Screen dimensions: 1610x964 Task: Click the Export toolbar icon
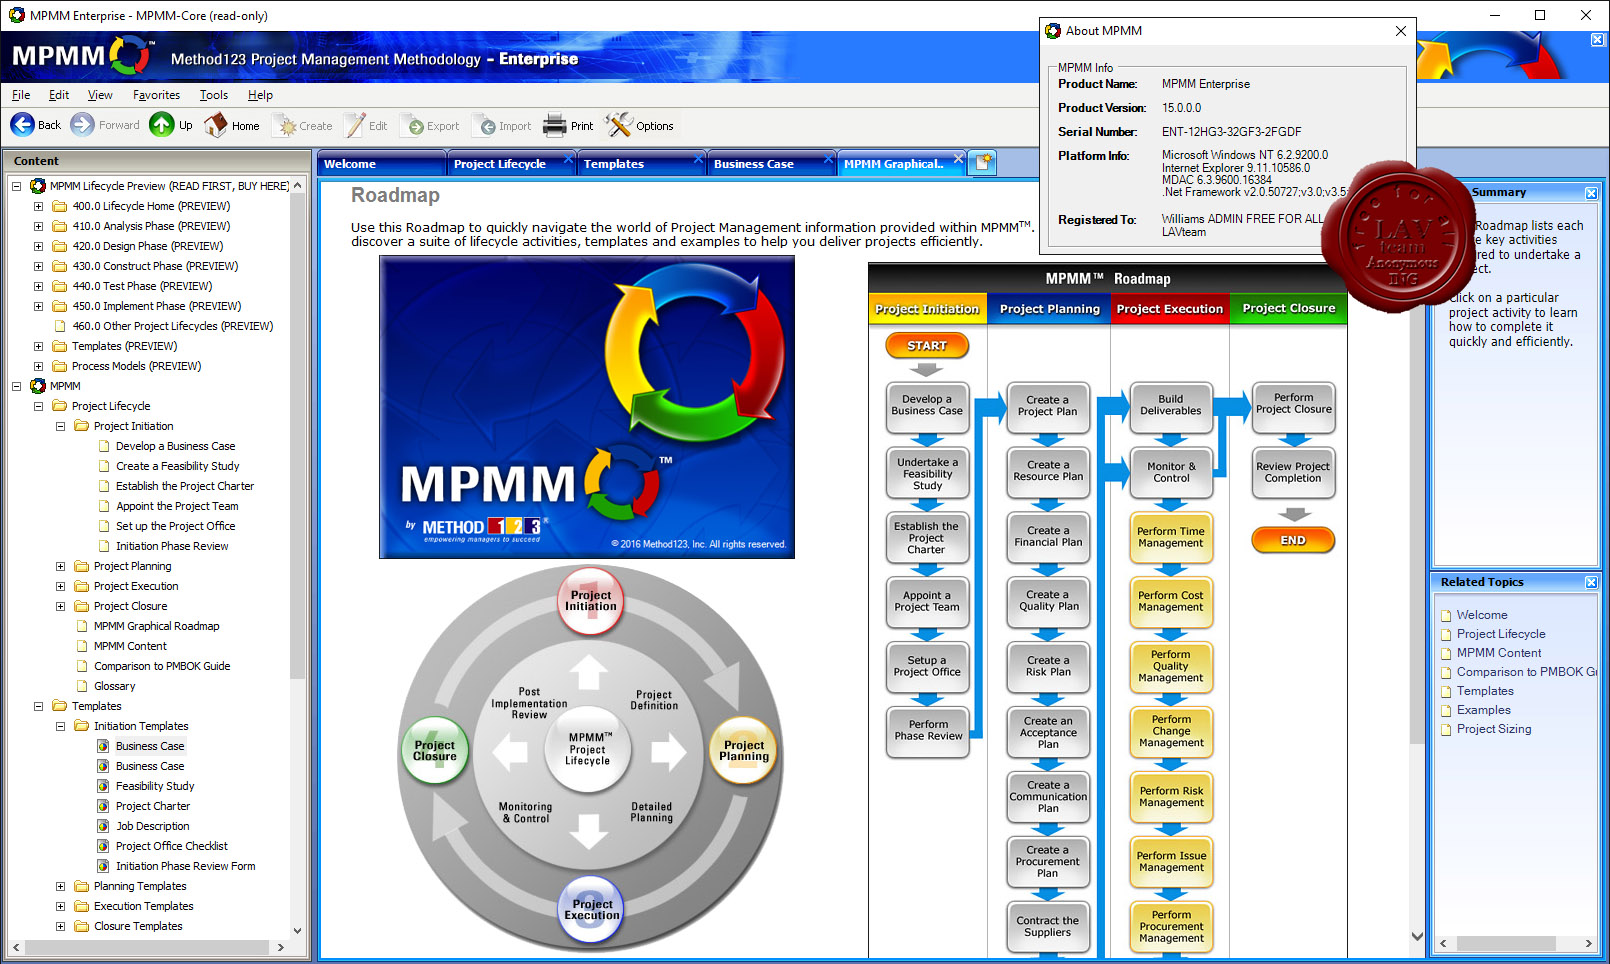point(415,126)
